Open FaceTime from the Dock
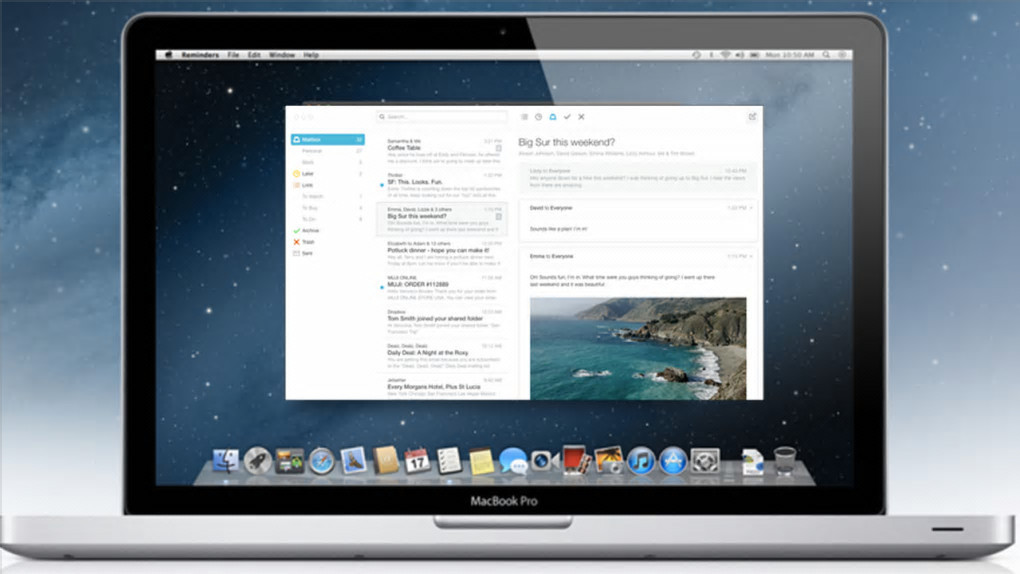Screen dimensions: 1020x574 [544, 461]
